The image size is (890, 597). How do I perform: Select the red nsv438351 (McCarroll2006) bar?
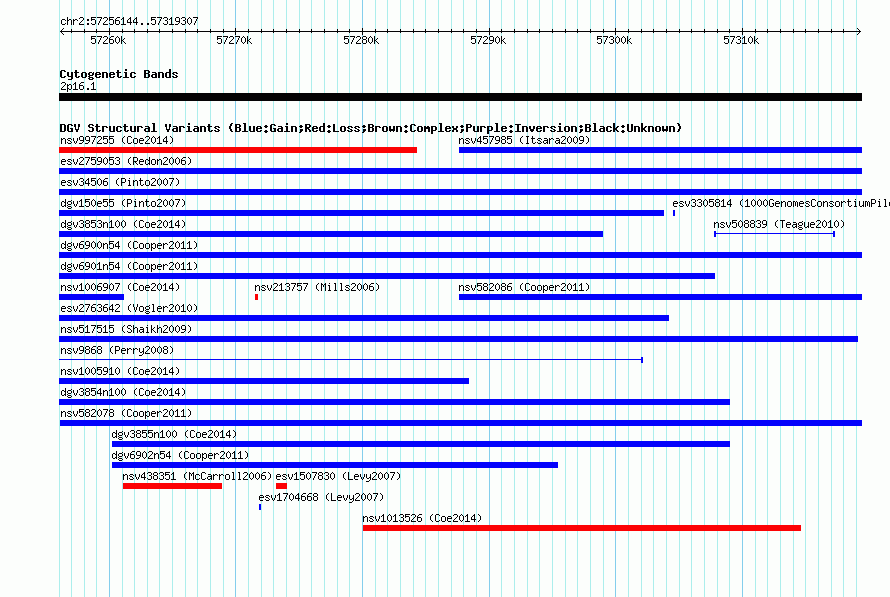[x=173, y=486]
